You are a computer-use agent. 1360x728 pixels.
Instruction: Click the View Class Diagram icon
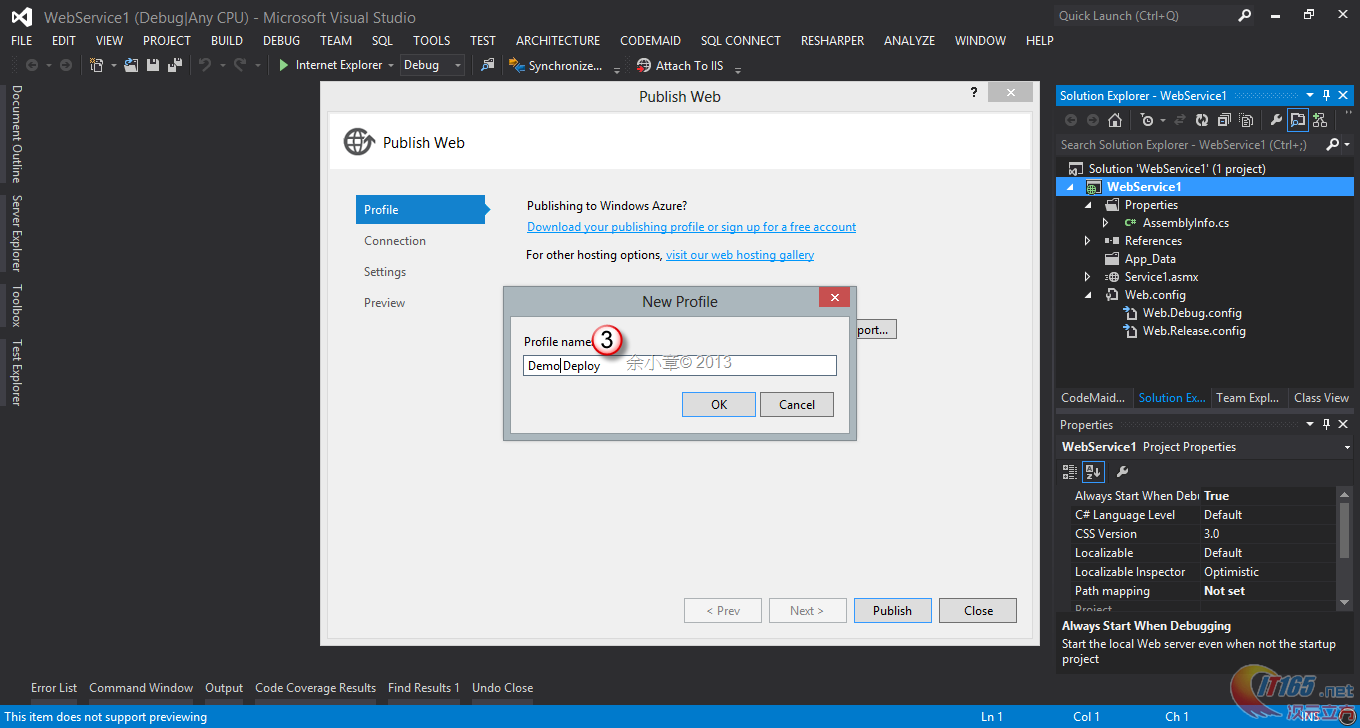pos(1320,120)
